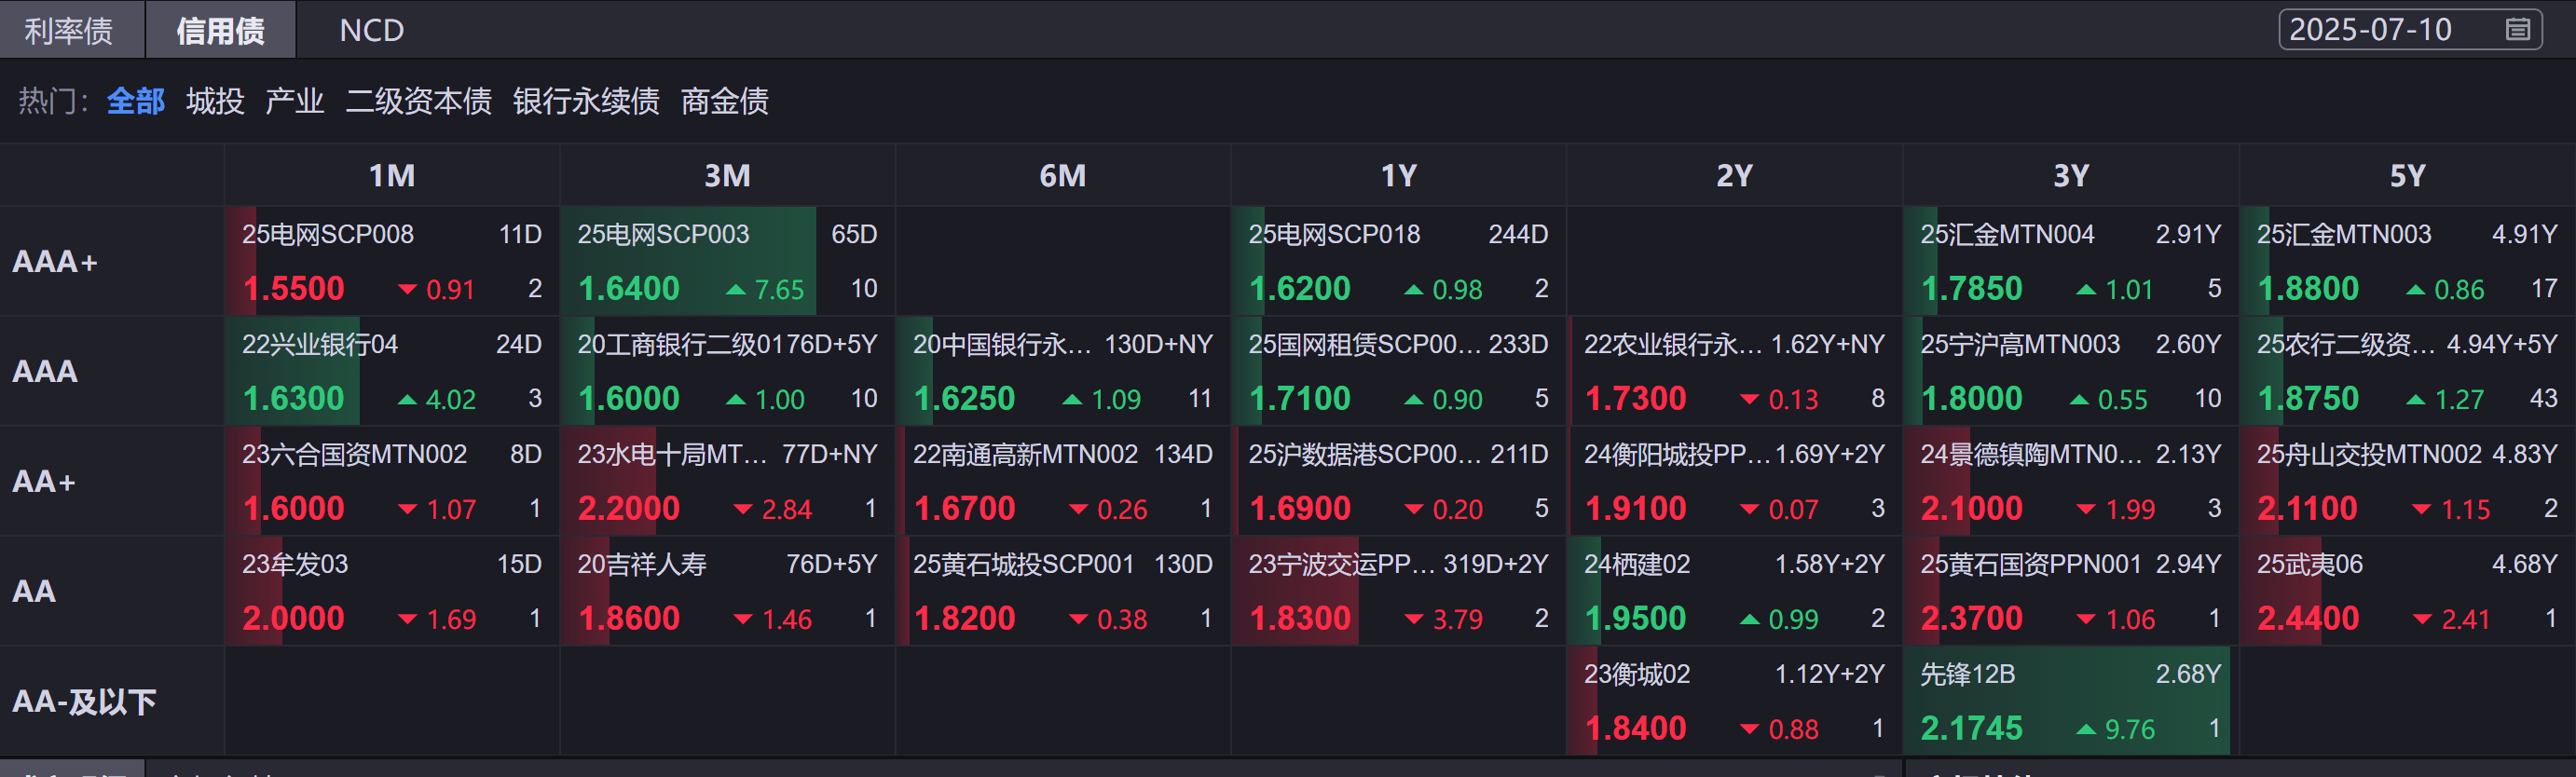Viewport: 2576px width, 777px height.
Task: Switch to the NCD tab
Action: 371,30
